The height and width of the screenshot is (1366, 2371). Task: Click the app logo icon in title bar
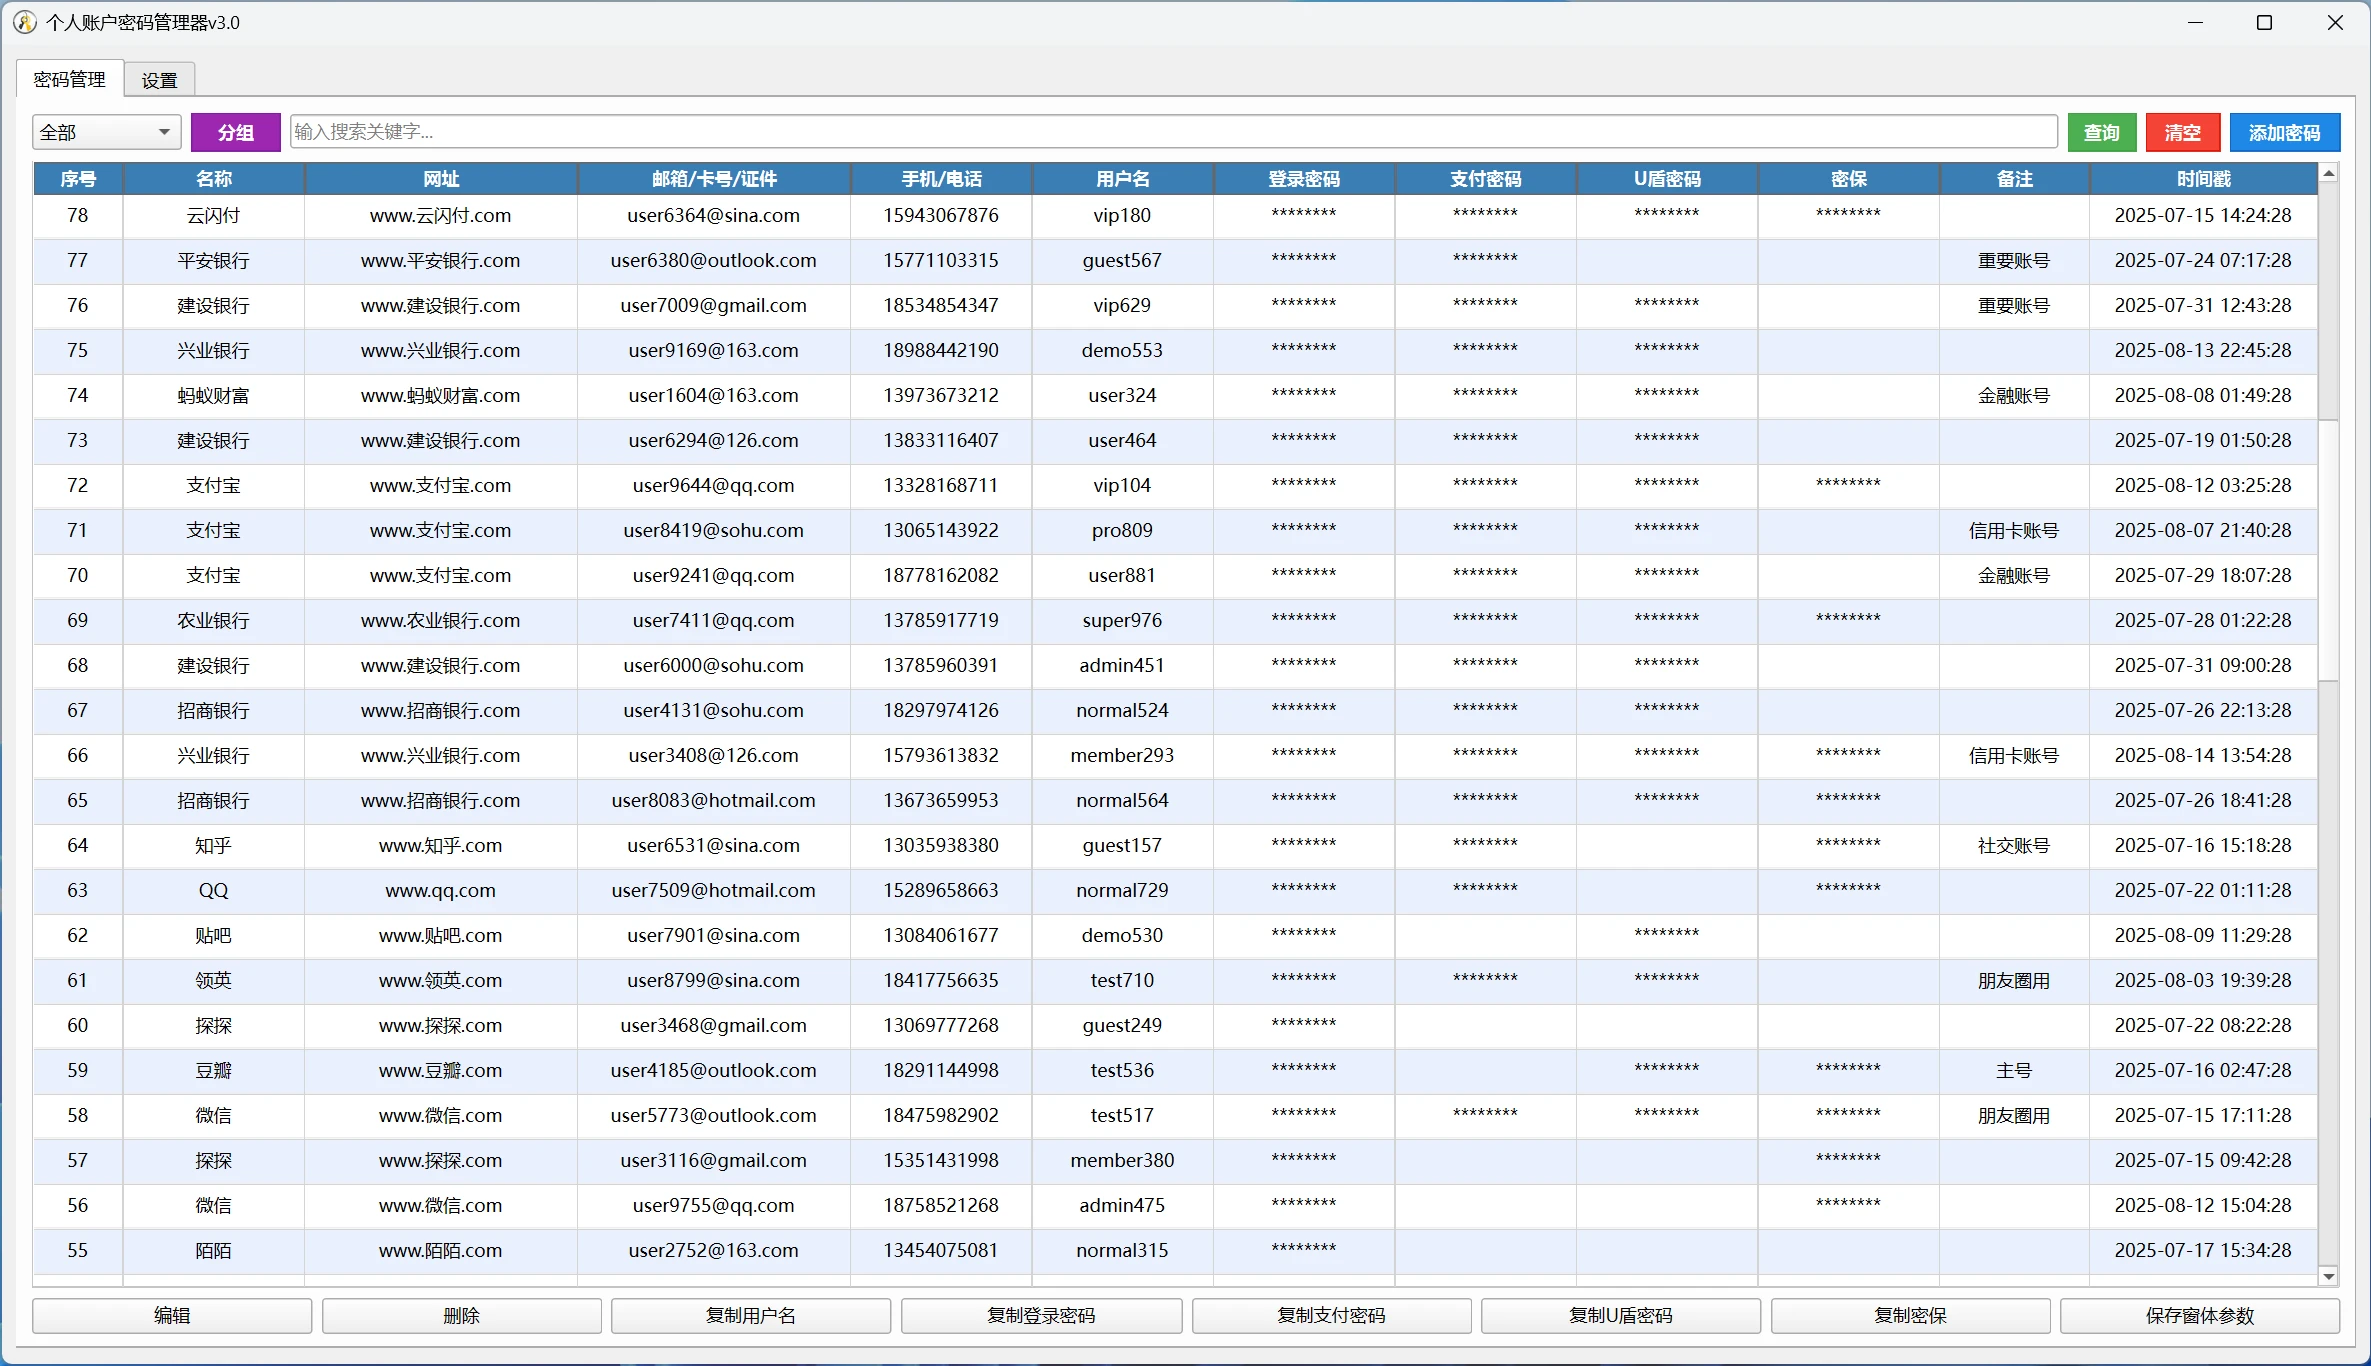pos(25,22)
